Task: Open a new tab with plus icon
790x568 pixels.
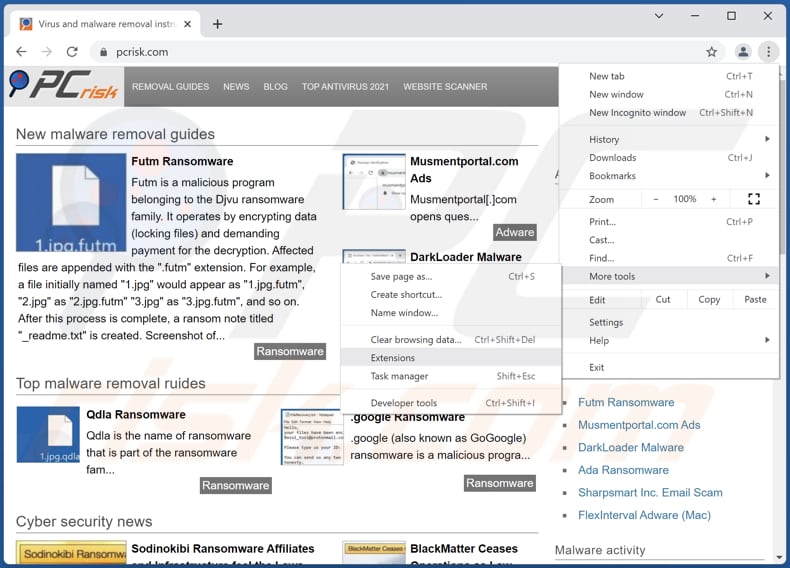Action: [218, 23]
